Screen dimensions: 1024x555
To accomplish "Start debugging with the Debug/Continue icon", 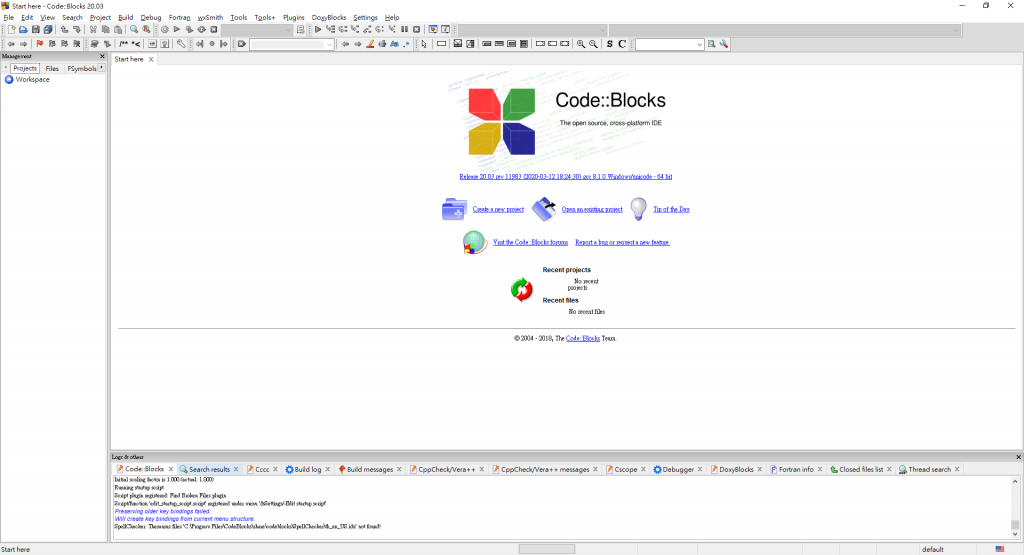I will click(318, 29).
